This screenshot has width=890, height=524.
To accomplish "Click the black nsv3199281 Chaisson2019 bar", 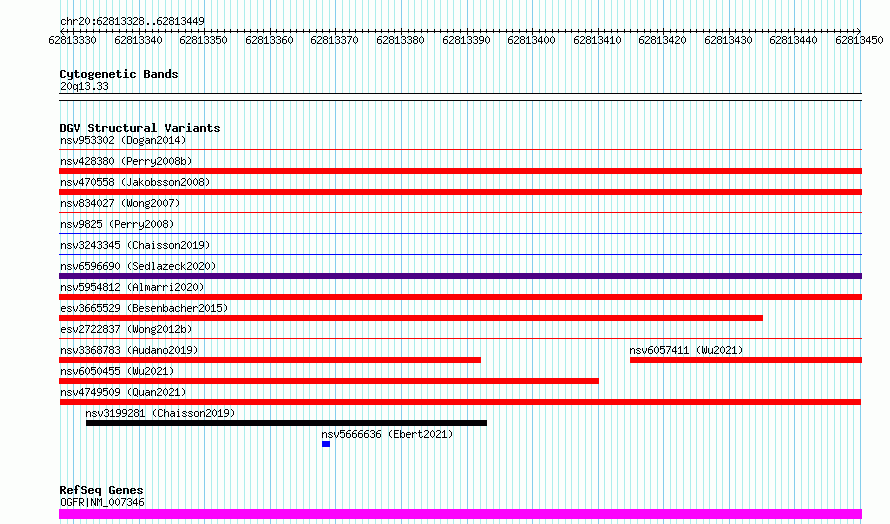I will (286, 423).
